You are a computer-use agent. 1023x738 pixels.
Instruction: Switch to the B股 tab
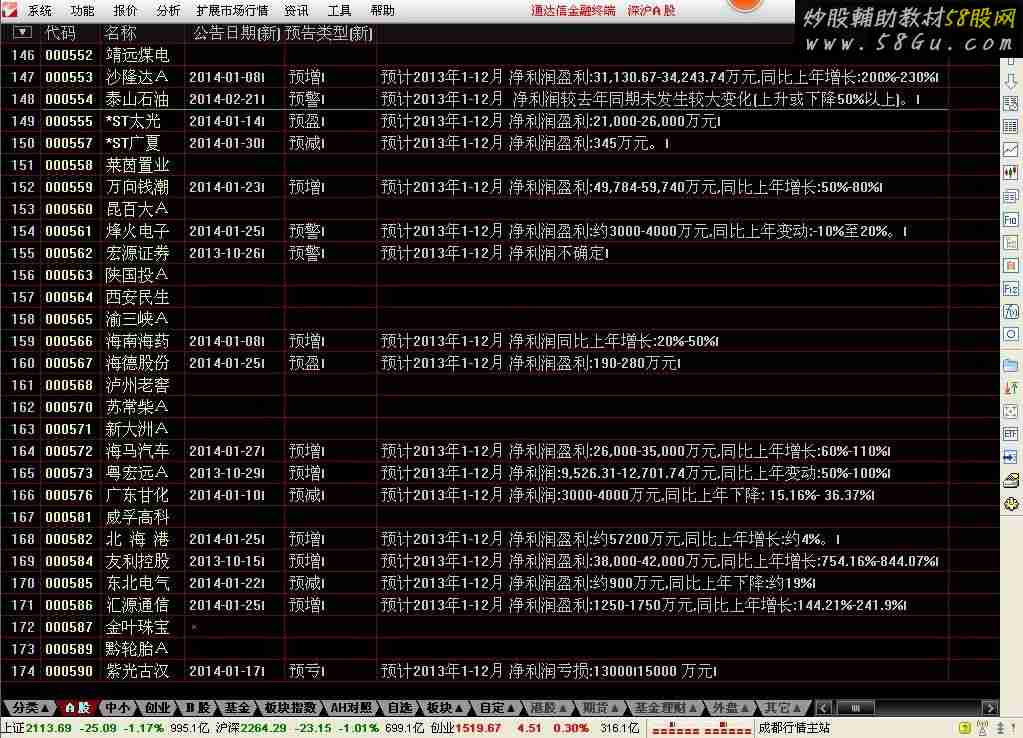click(198, 708)
